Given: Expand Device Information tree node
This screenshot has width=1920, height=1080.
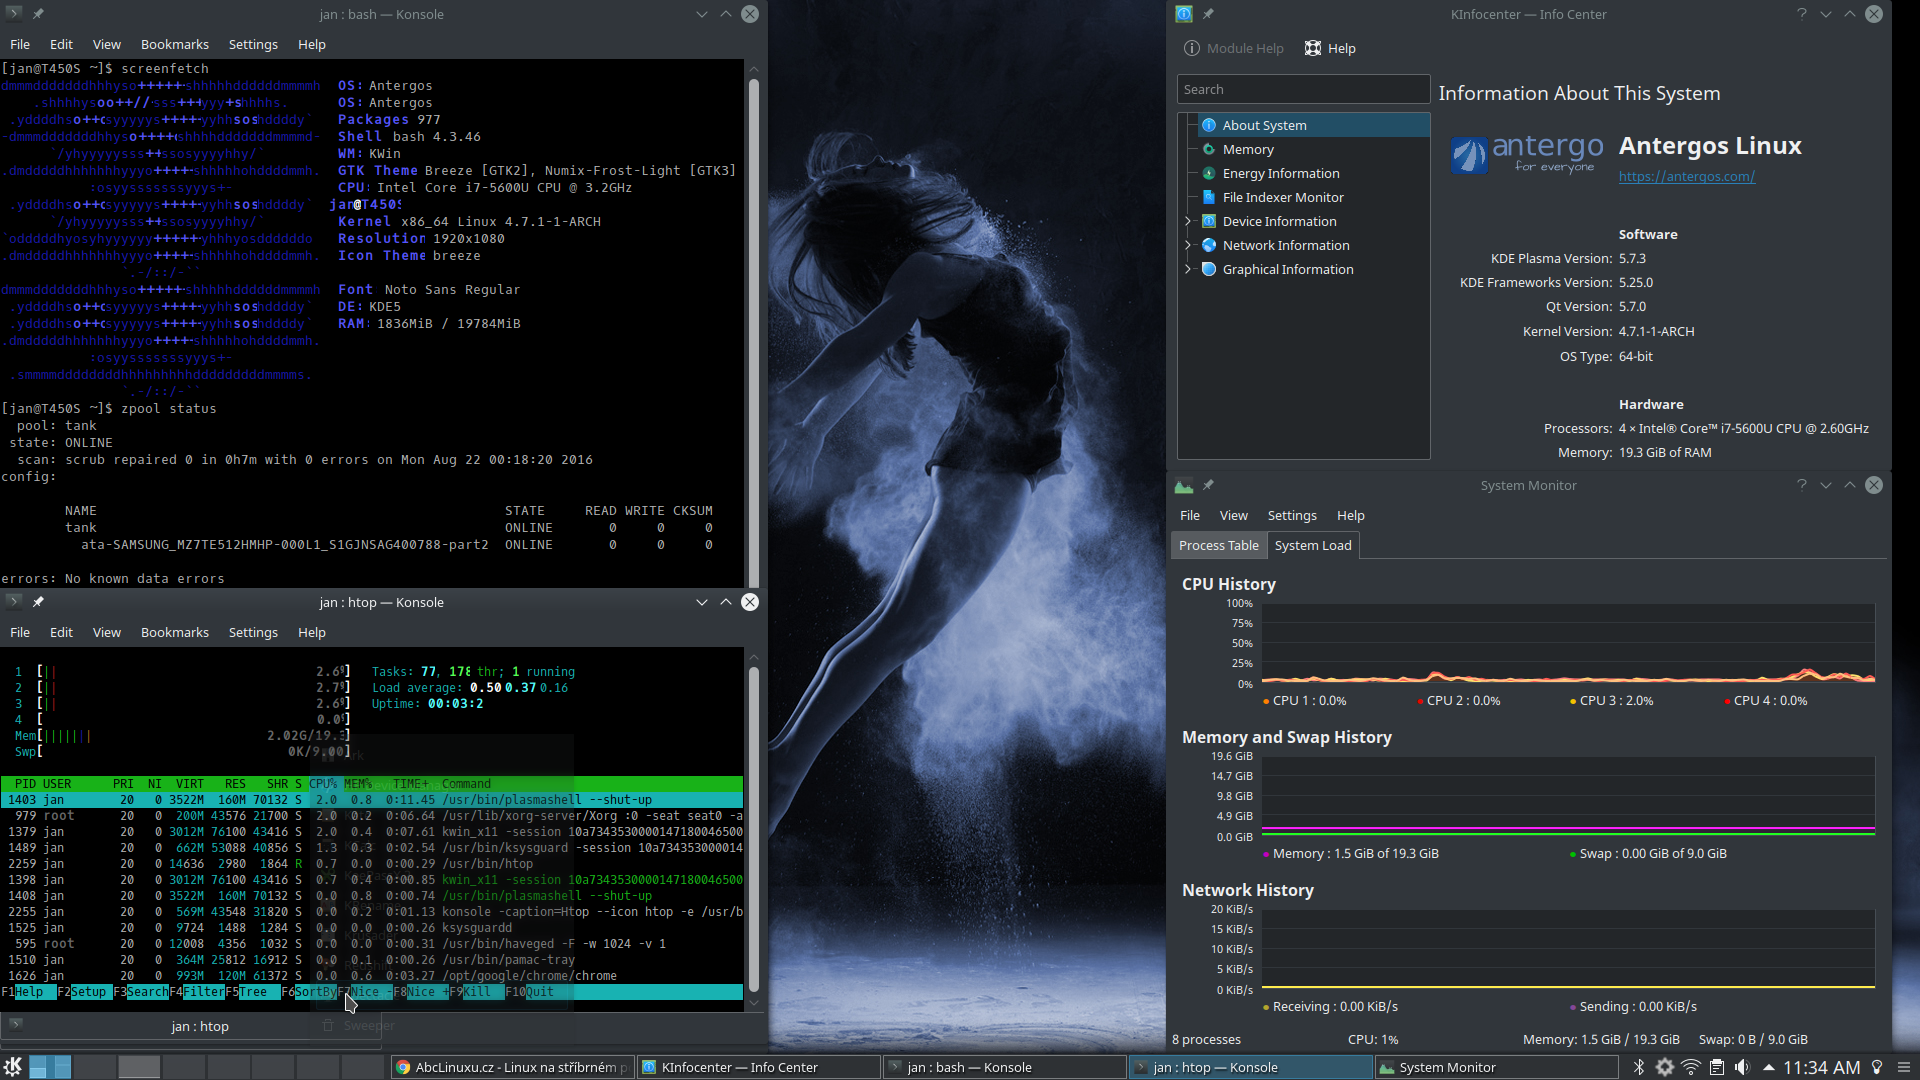Looking at the screenshot, I should [x=1188, y=221].
